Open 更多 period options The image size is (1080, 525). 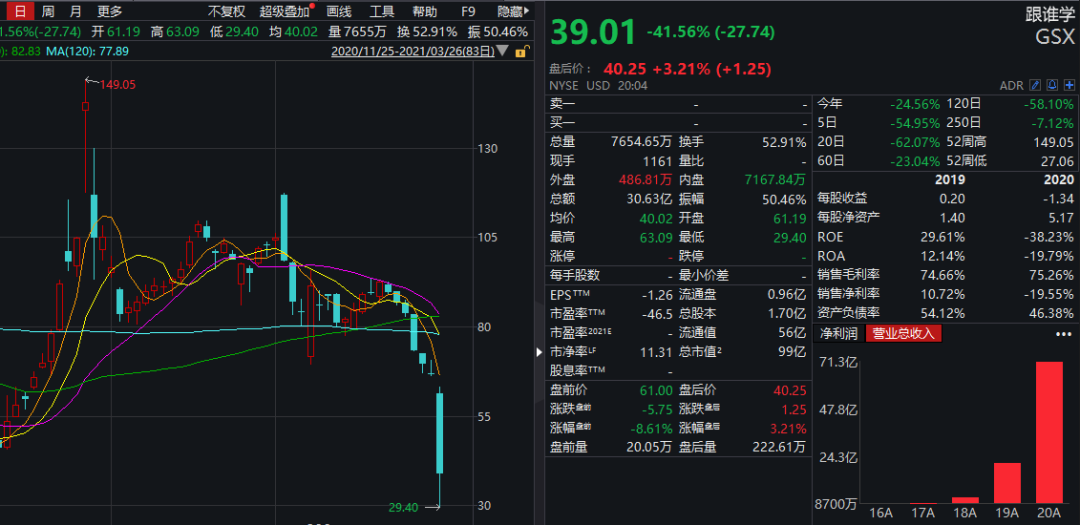point(110,12)
